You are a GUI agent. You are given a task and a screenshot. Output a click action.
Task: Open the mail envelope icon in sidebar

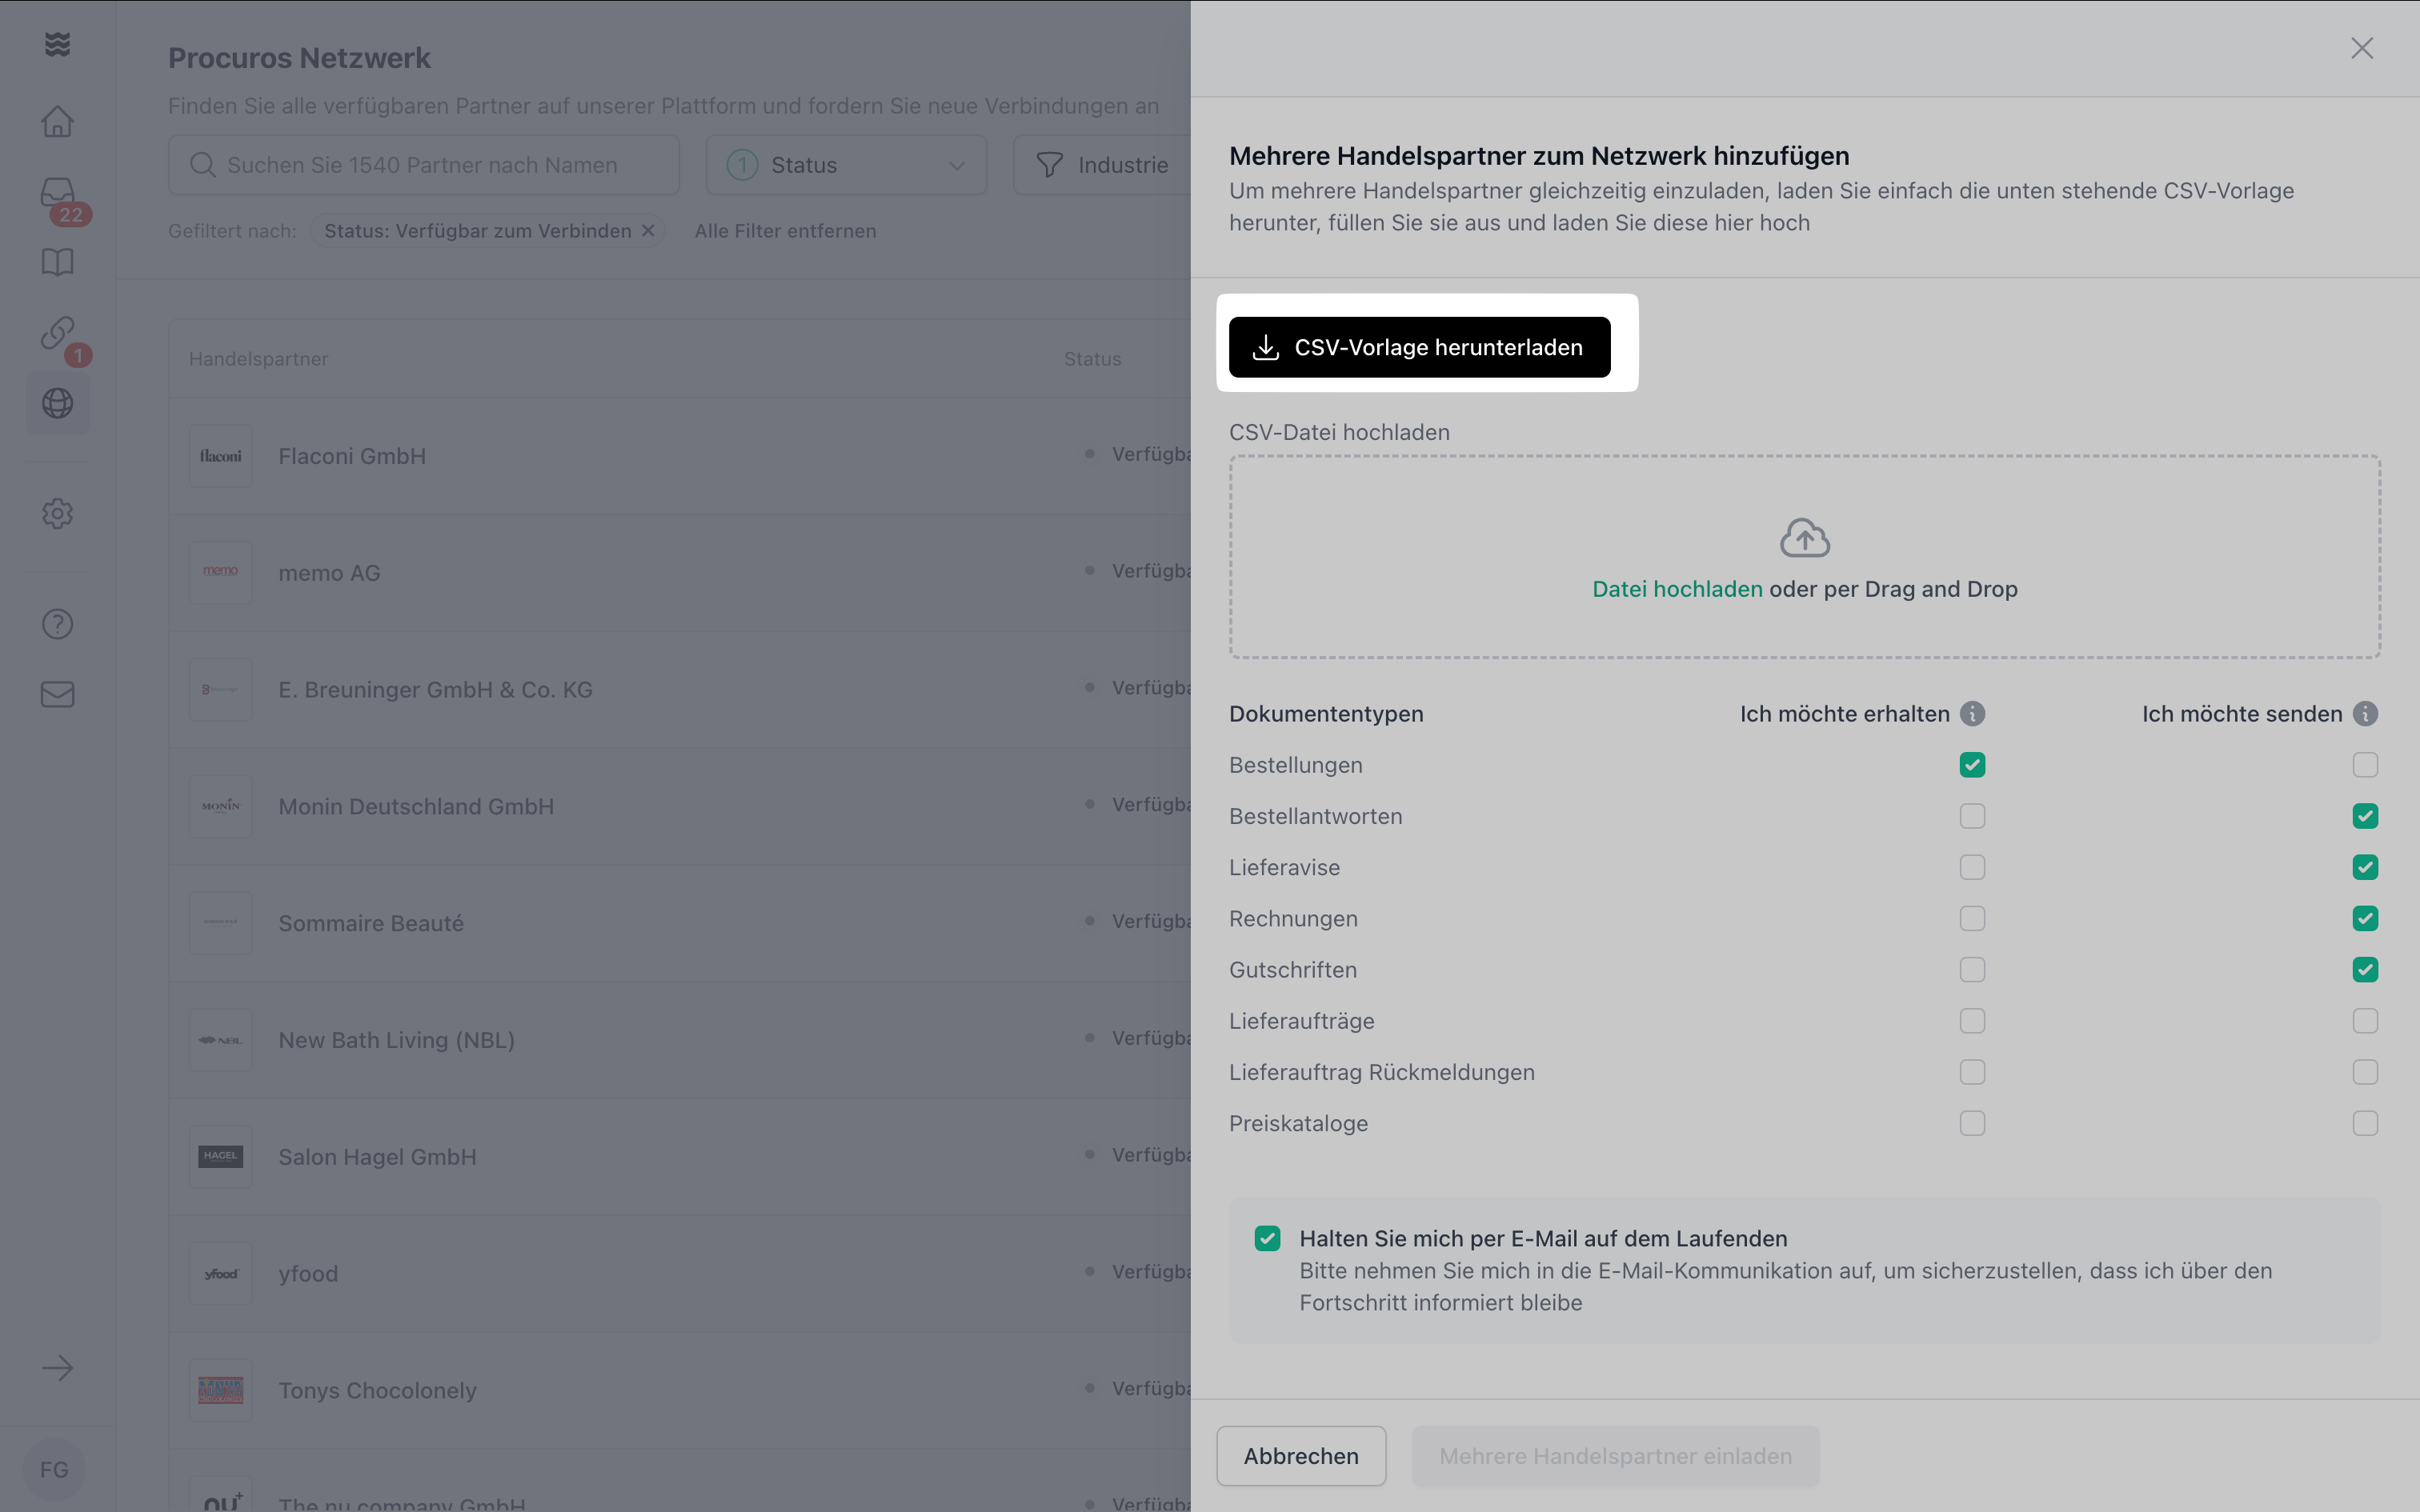point(57,694)
